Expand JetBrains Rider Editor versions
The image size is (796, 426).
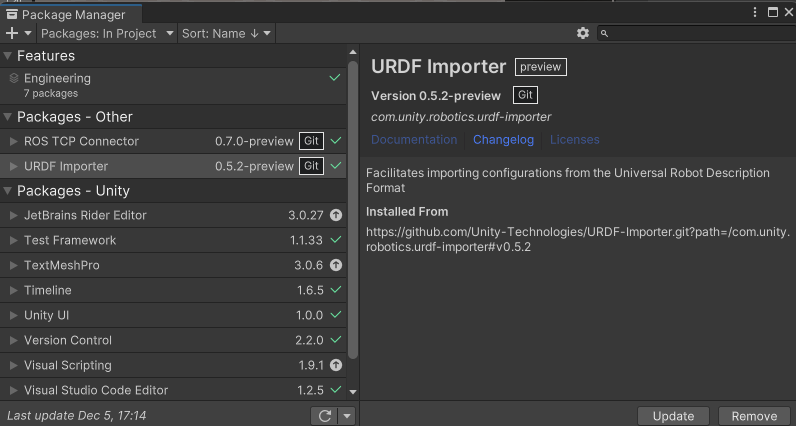point(14,215)
